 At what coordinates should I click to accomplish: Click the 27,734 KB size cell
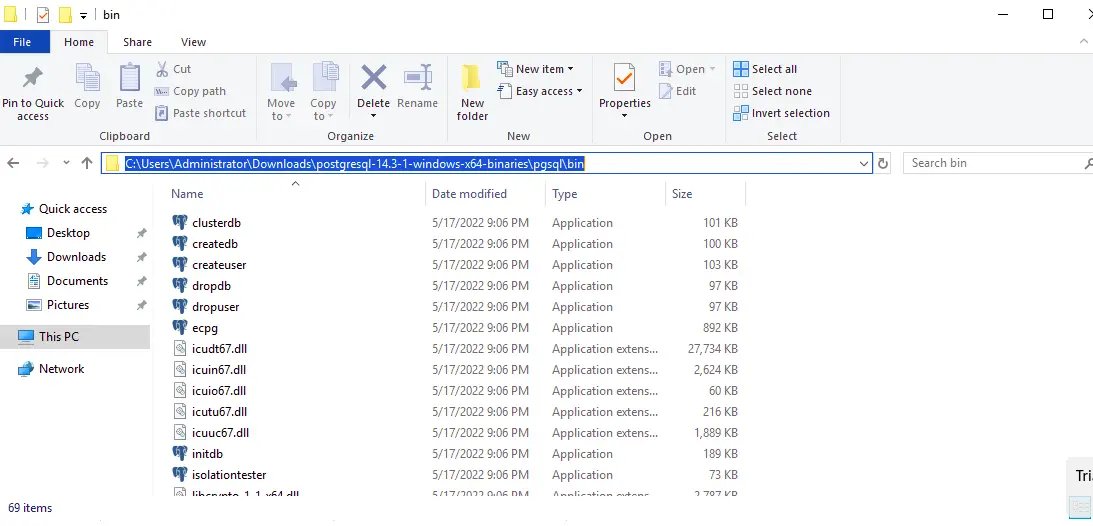[712, 348]
